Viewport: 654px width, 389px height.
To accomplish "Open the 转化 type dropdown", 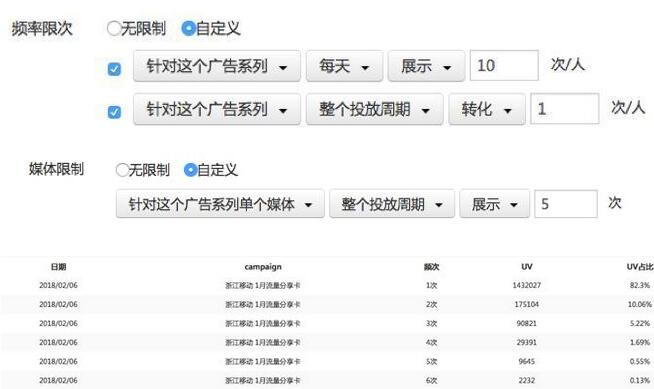I will tap(487, 109).
